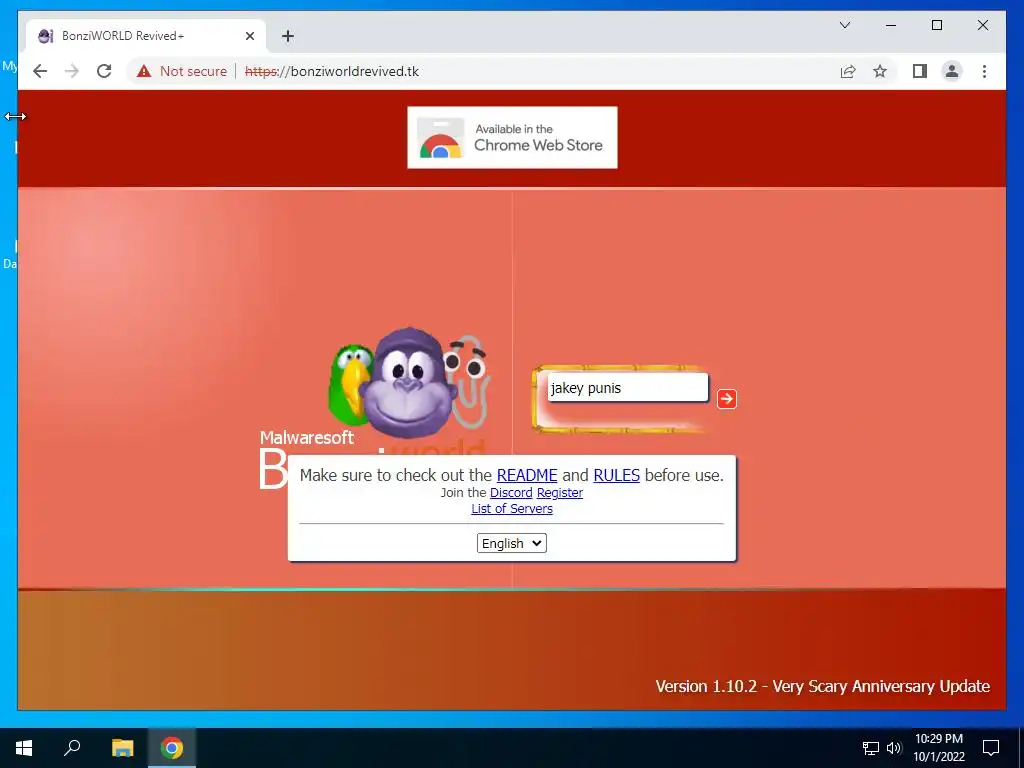1024x768 pixels.
Task: Share this page via share icon
Action: click(848, 71)
